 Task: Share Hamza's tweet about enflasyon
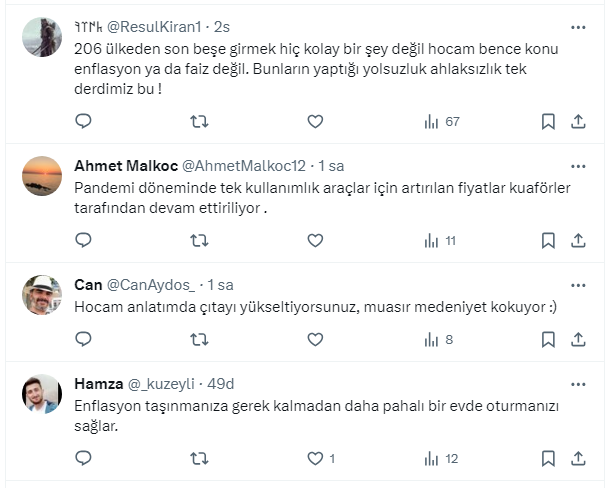point(577,459)
